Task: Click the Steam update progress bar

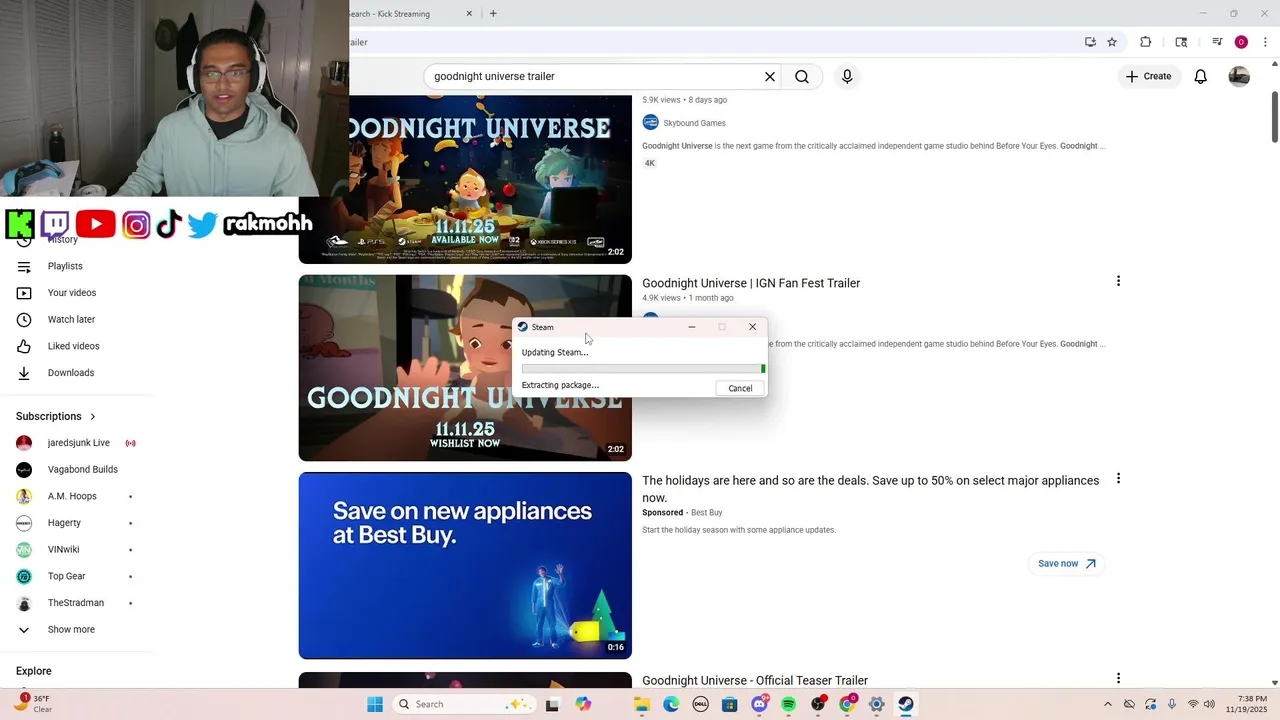Action: tap(643, 369)
